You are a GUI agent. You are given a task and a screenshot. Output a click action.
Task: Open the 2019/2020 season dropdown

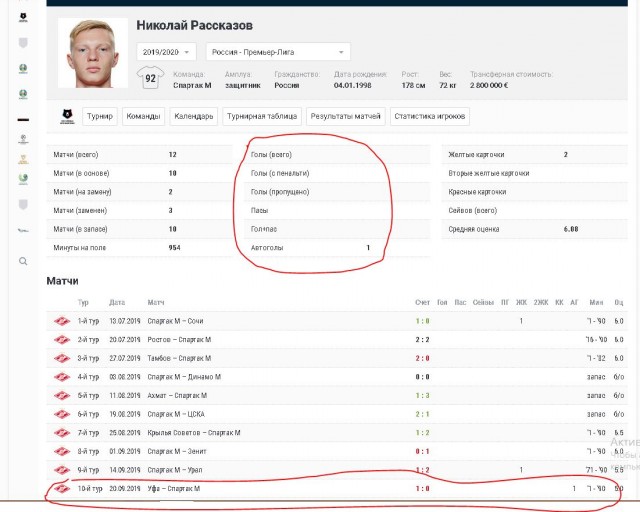[166, 52]
